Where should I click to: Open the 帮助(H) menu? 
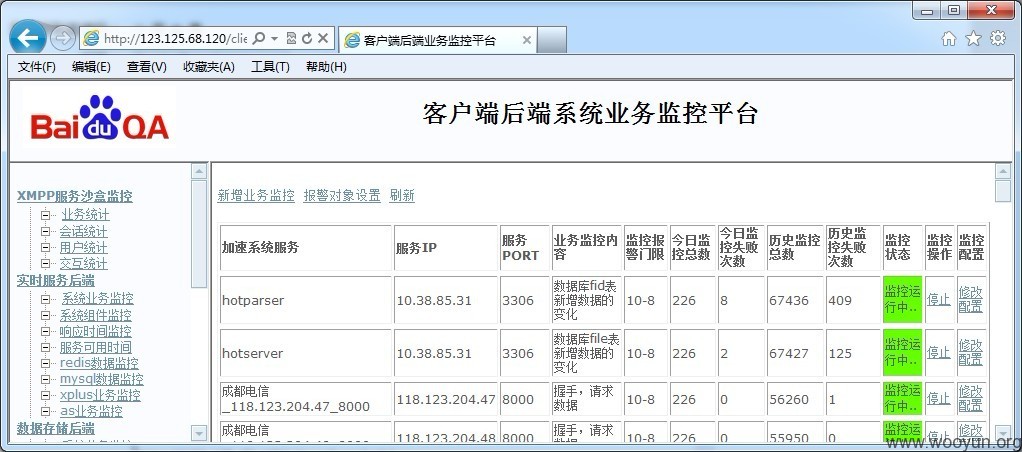point(326,67)
